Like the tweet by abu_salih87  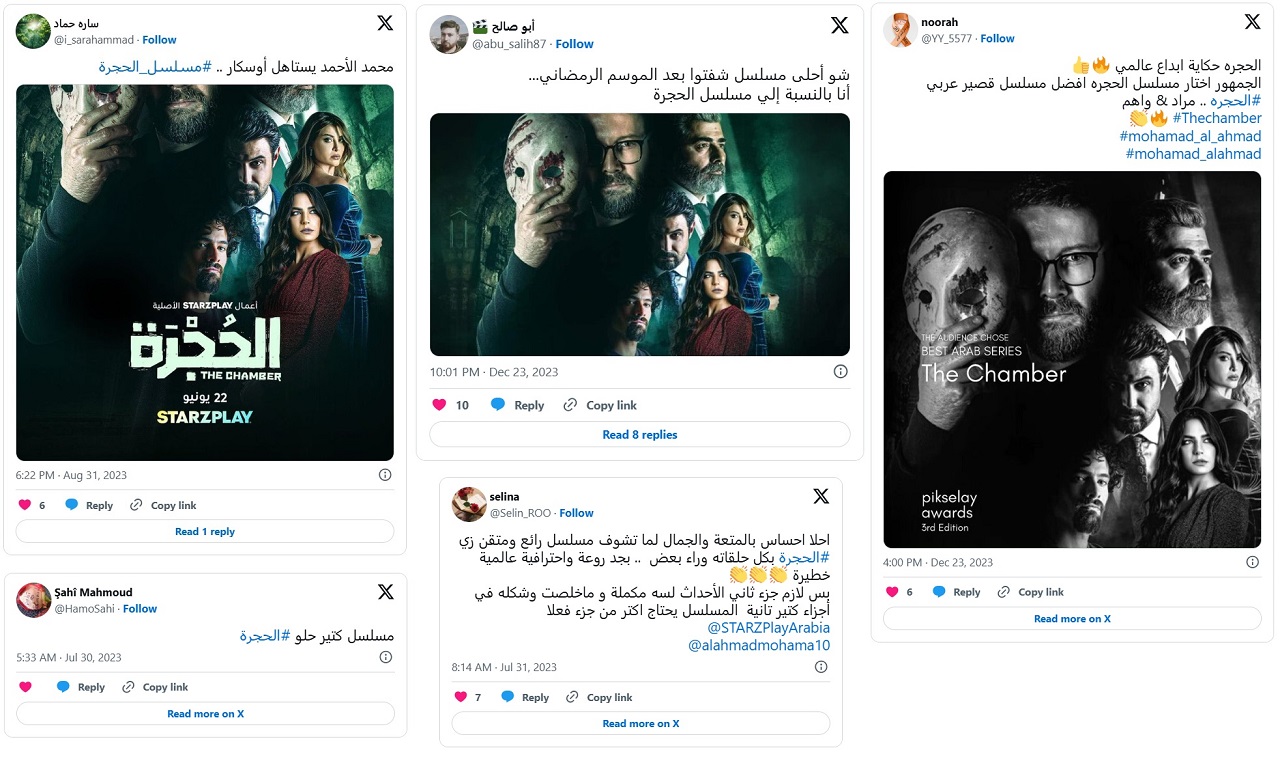(x=439, y=405)
